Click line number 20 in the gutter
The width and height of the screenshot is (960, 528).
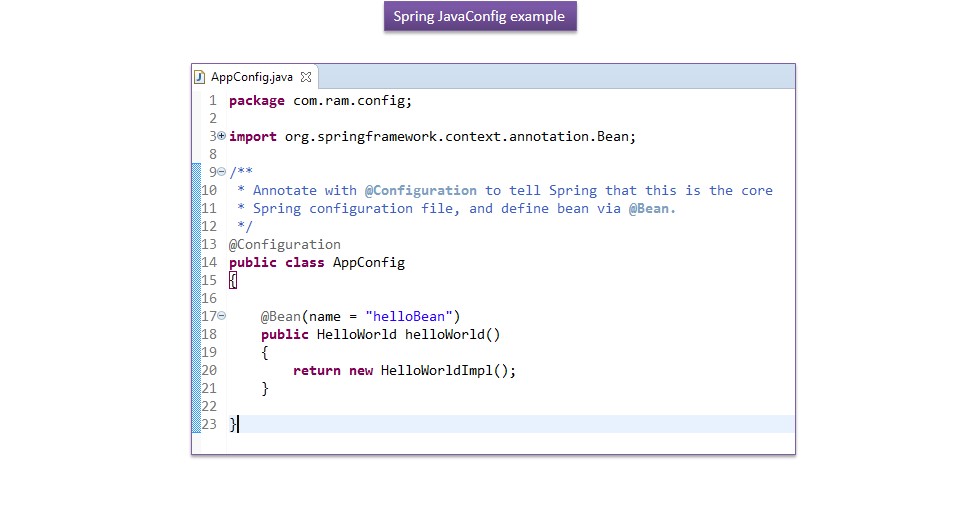(209, 371)
